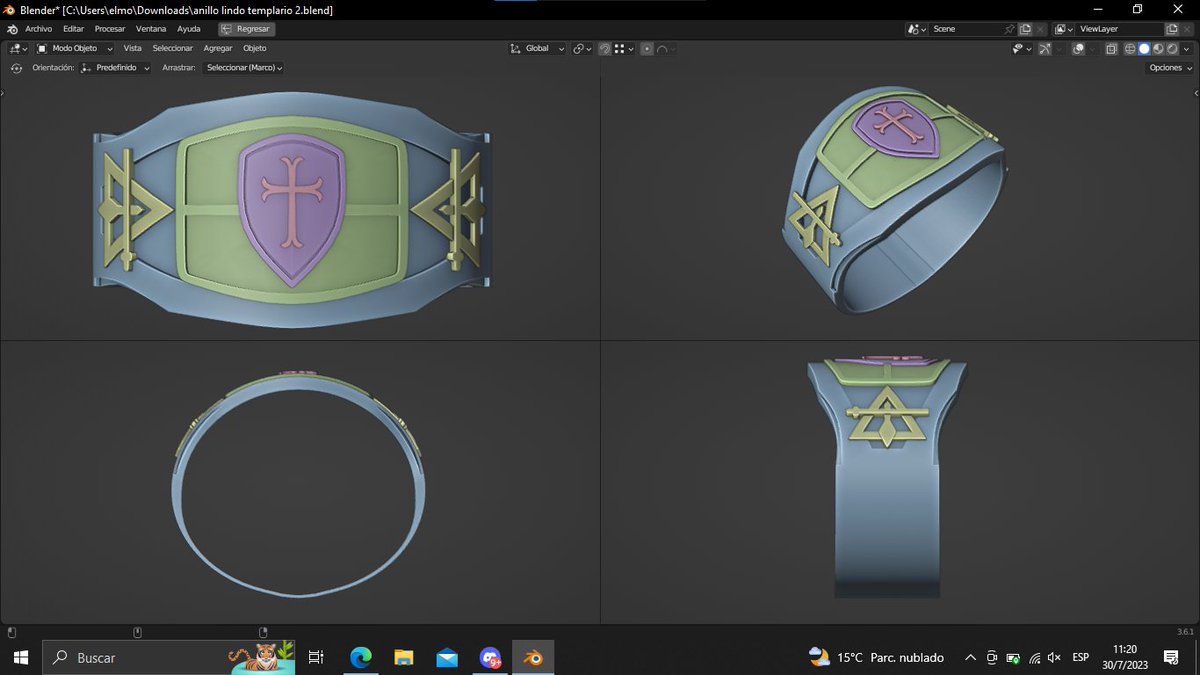This screenshot has height=675, width=1200.
Task: Toggle proportional editing
Action: 646,48
